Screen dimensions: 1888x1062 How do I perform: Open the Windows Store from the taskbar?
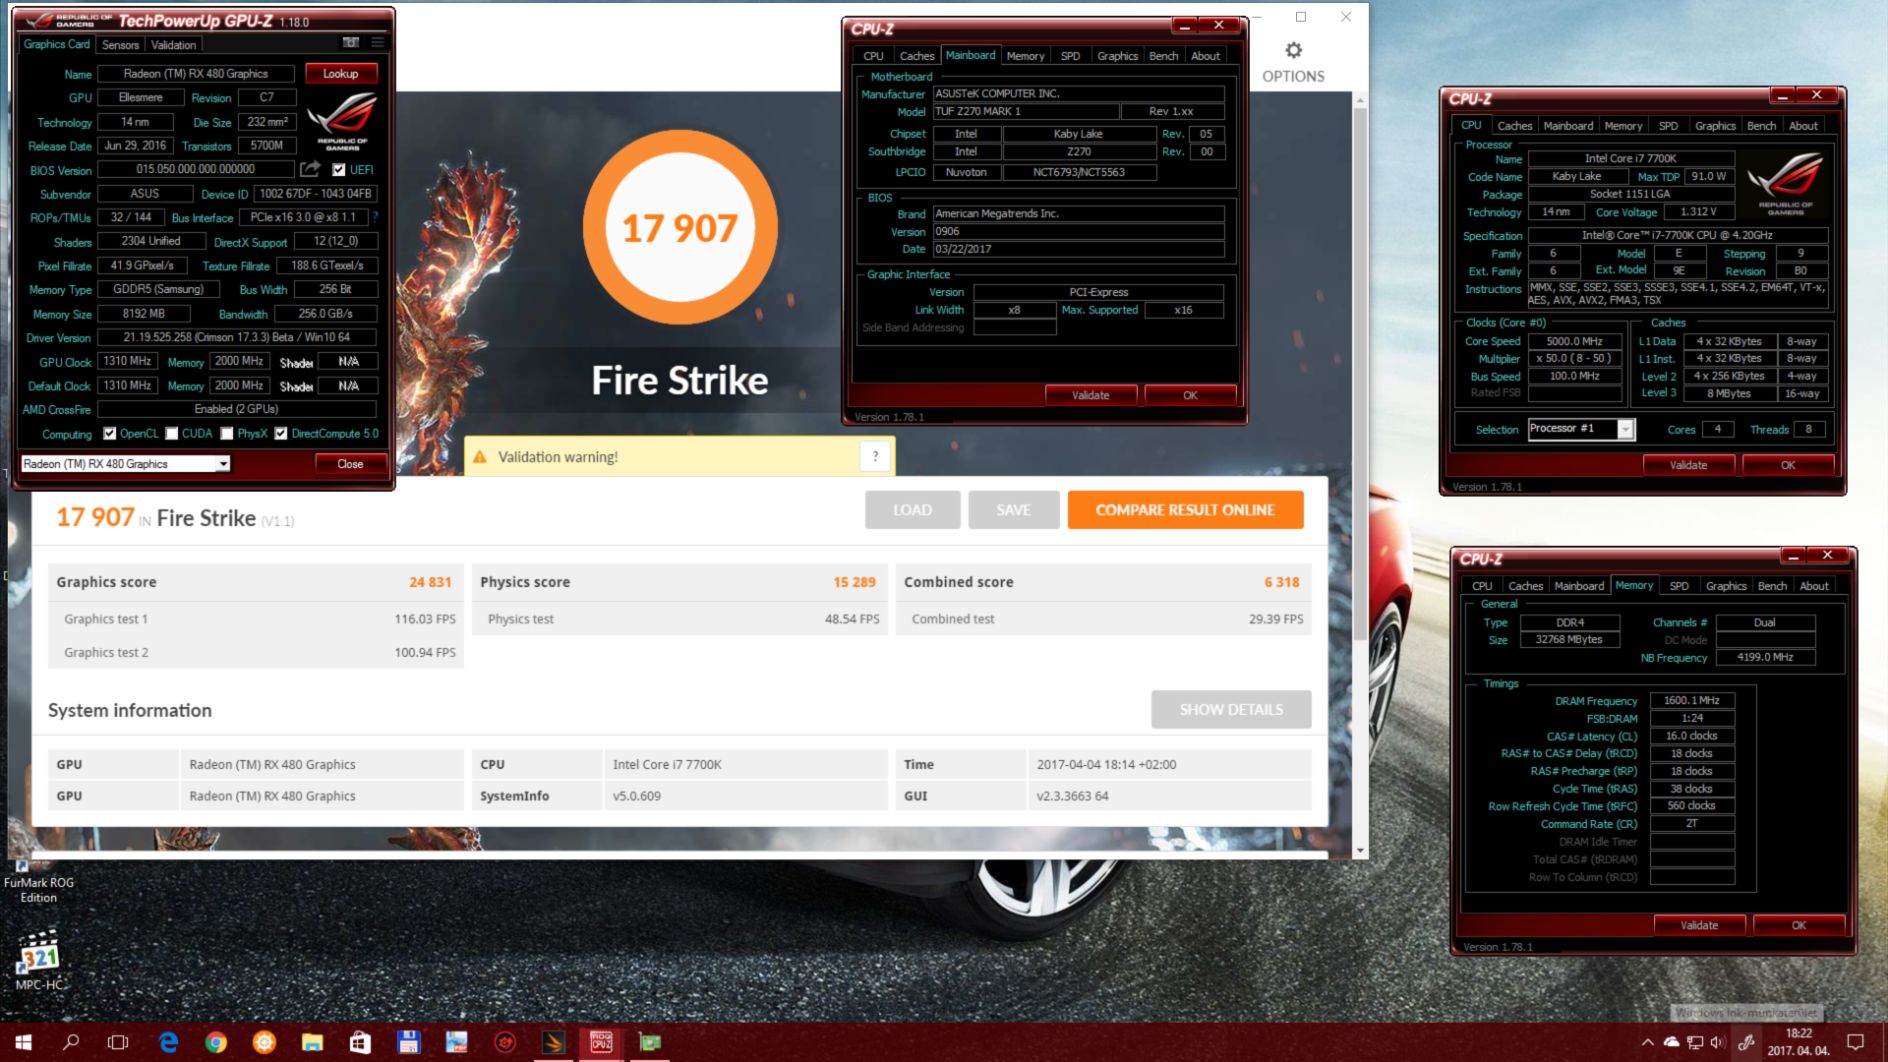360,1042
